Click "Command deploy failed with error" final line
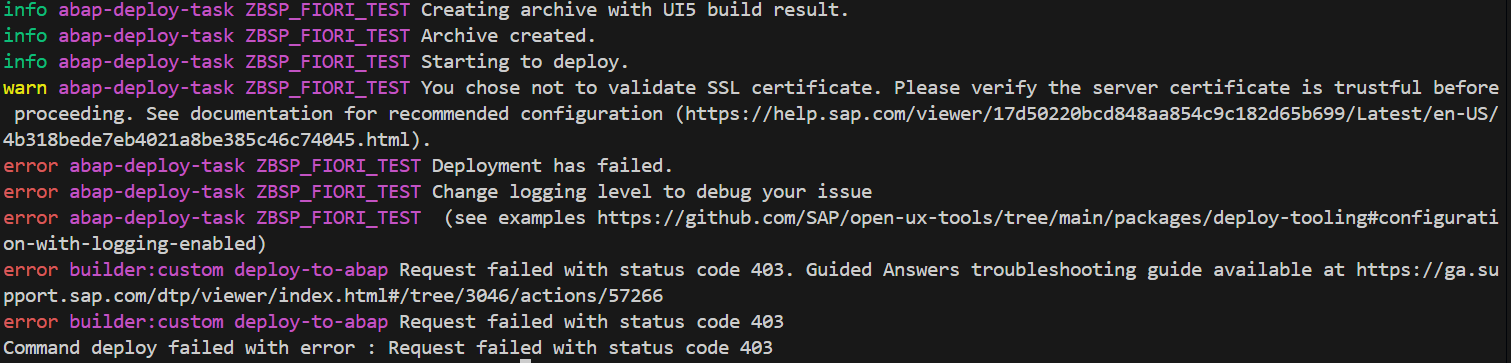The height and width of the screenshot is (363, 1511). tap(179, 348)
